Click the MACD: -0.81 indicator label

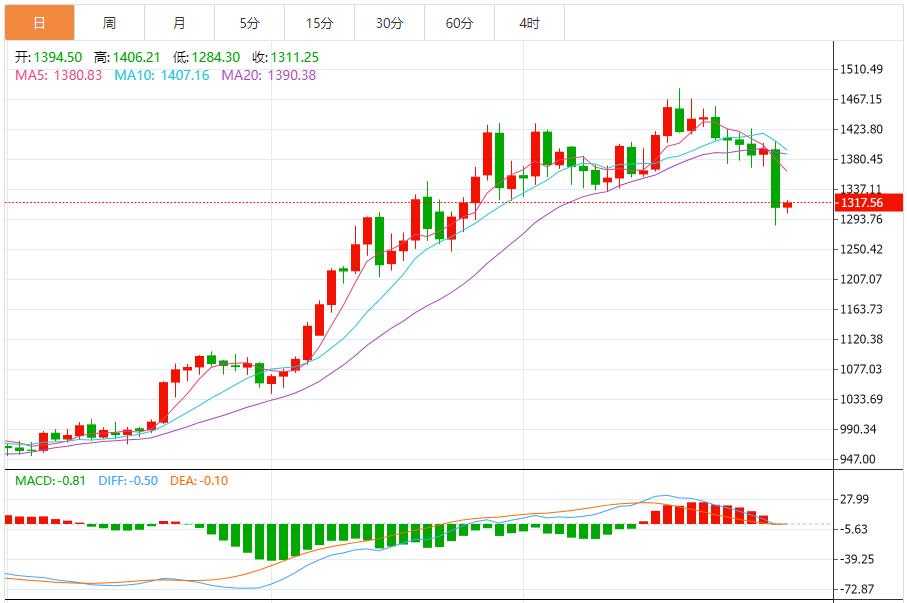pyautogui.click(x=50, y=481)
